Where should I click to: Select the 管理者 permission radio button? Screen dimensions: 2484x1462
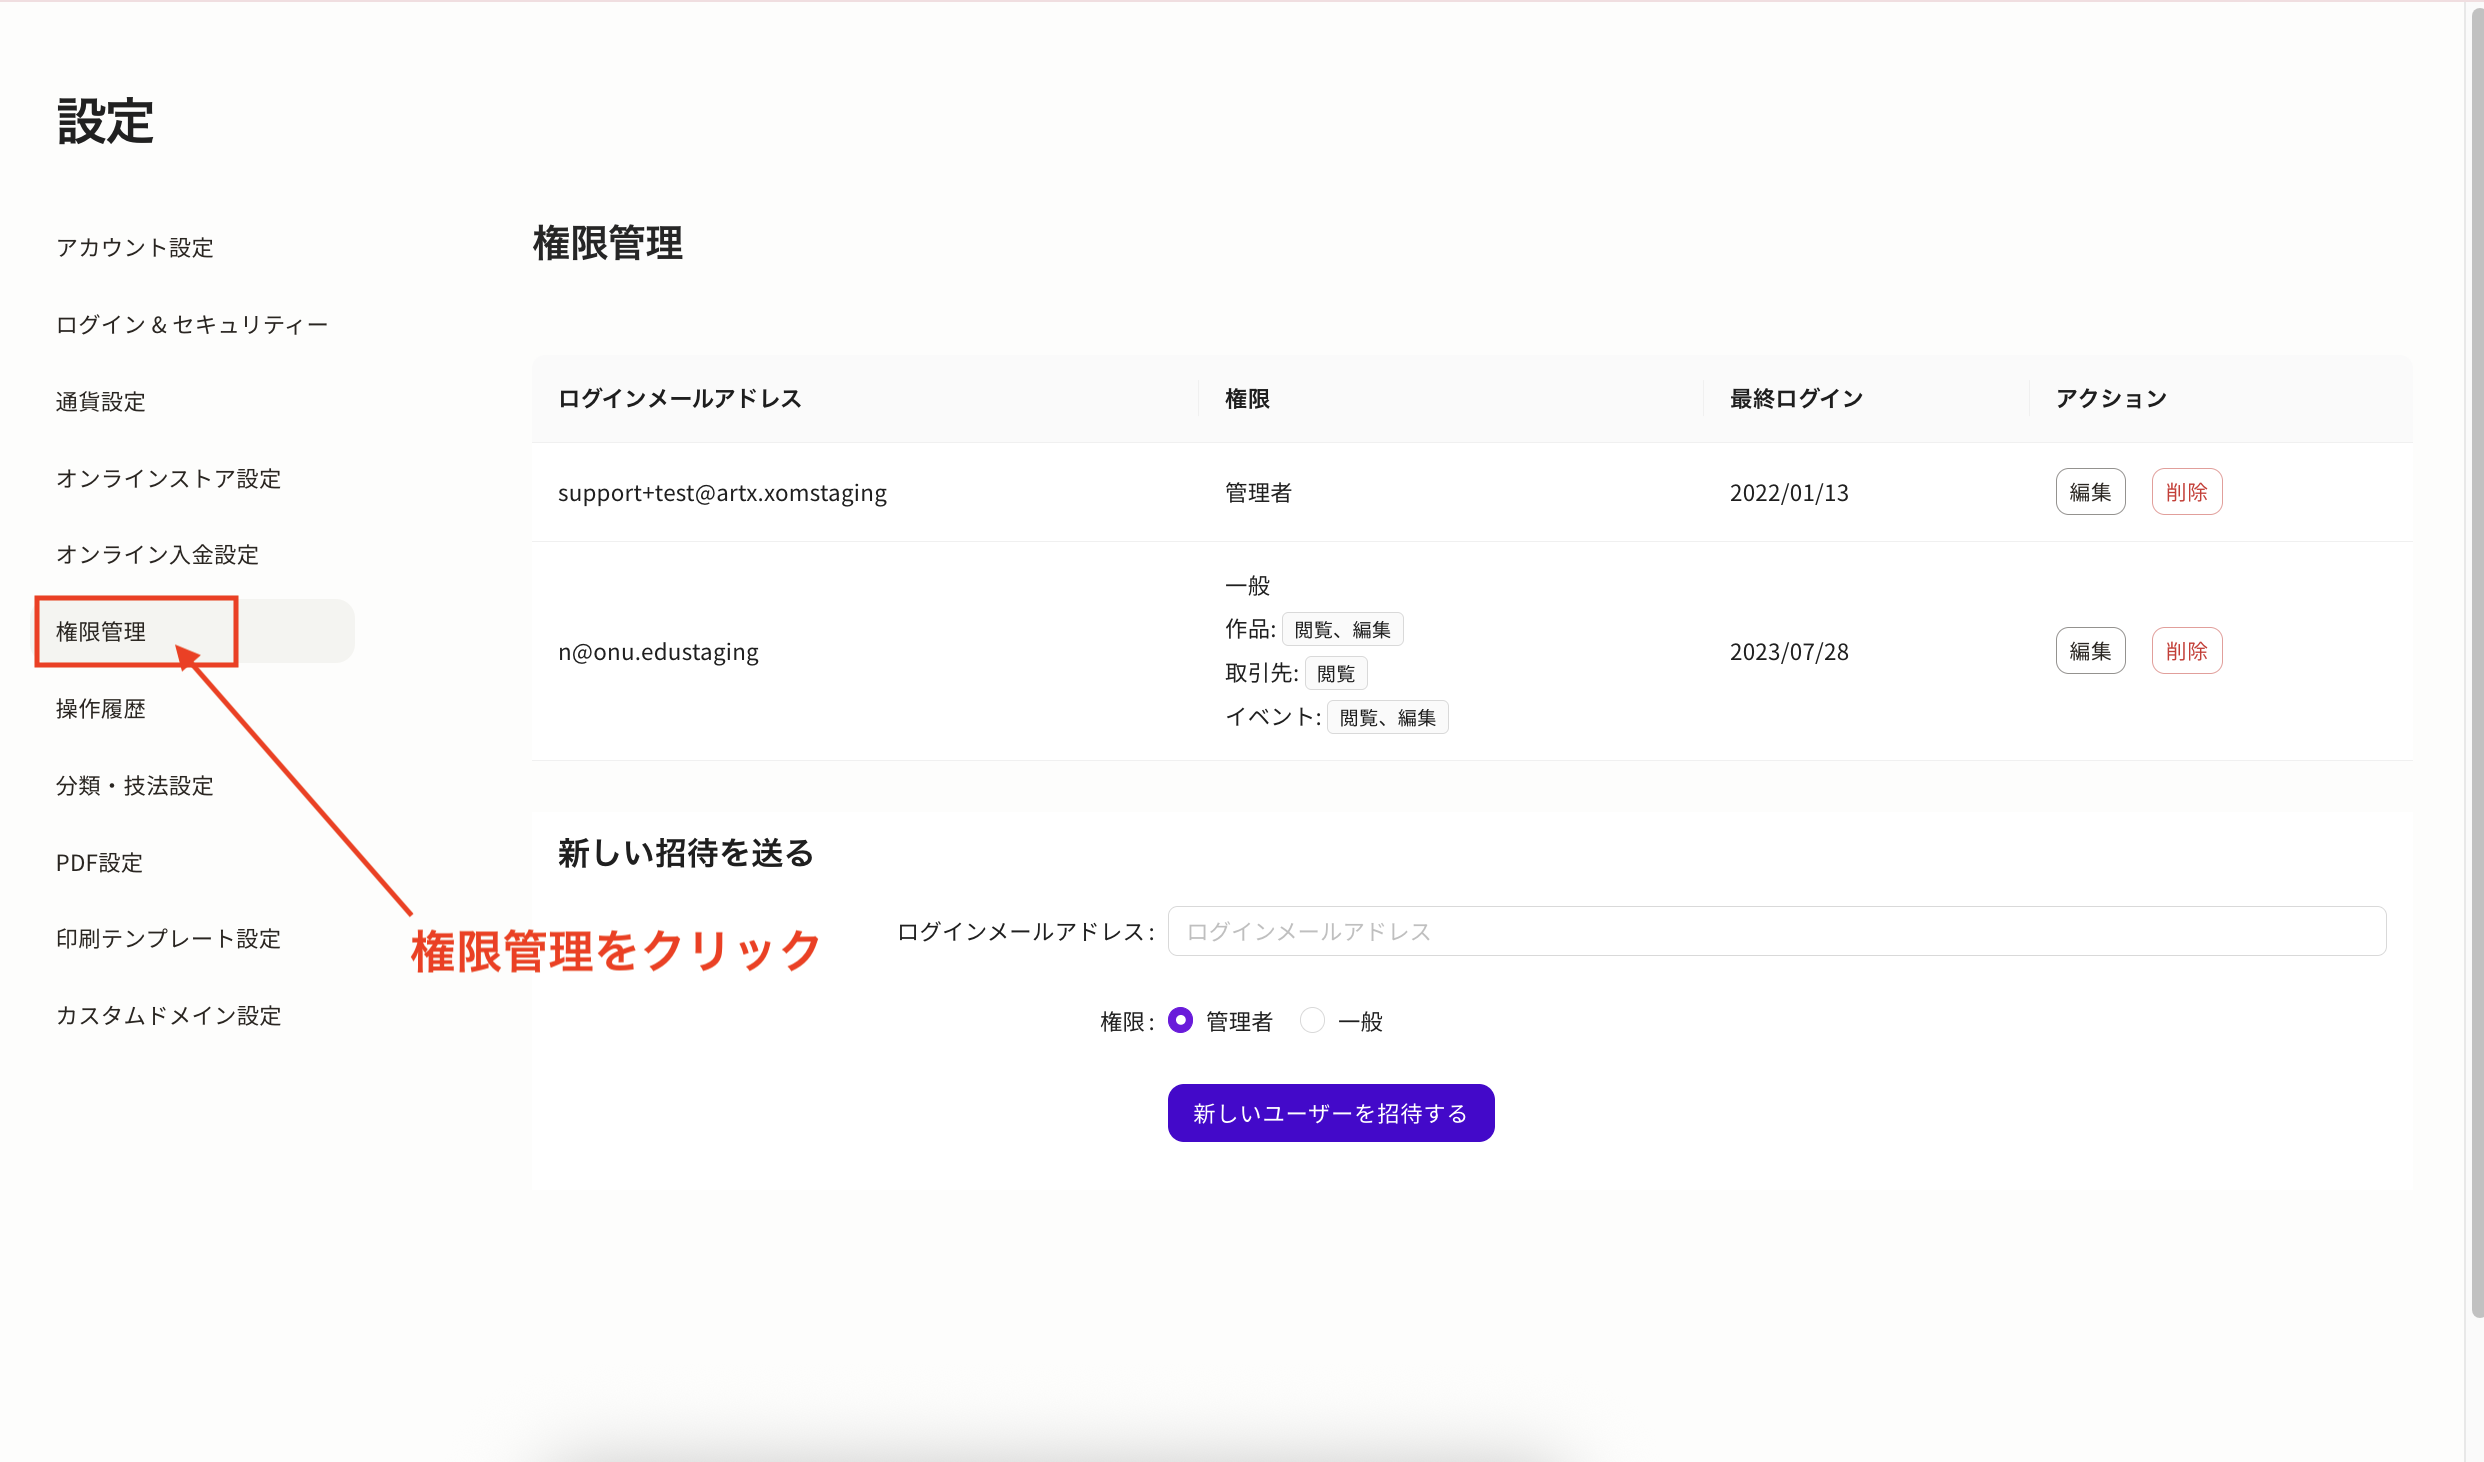(x=1180, y=1020)
